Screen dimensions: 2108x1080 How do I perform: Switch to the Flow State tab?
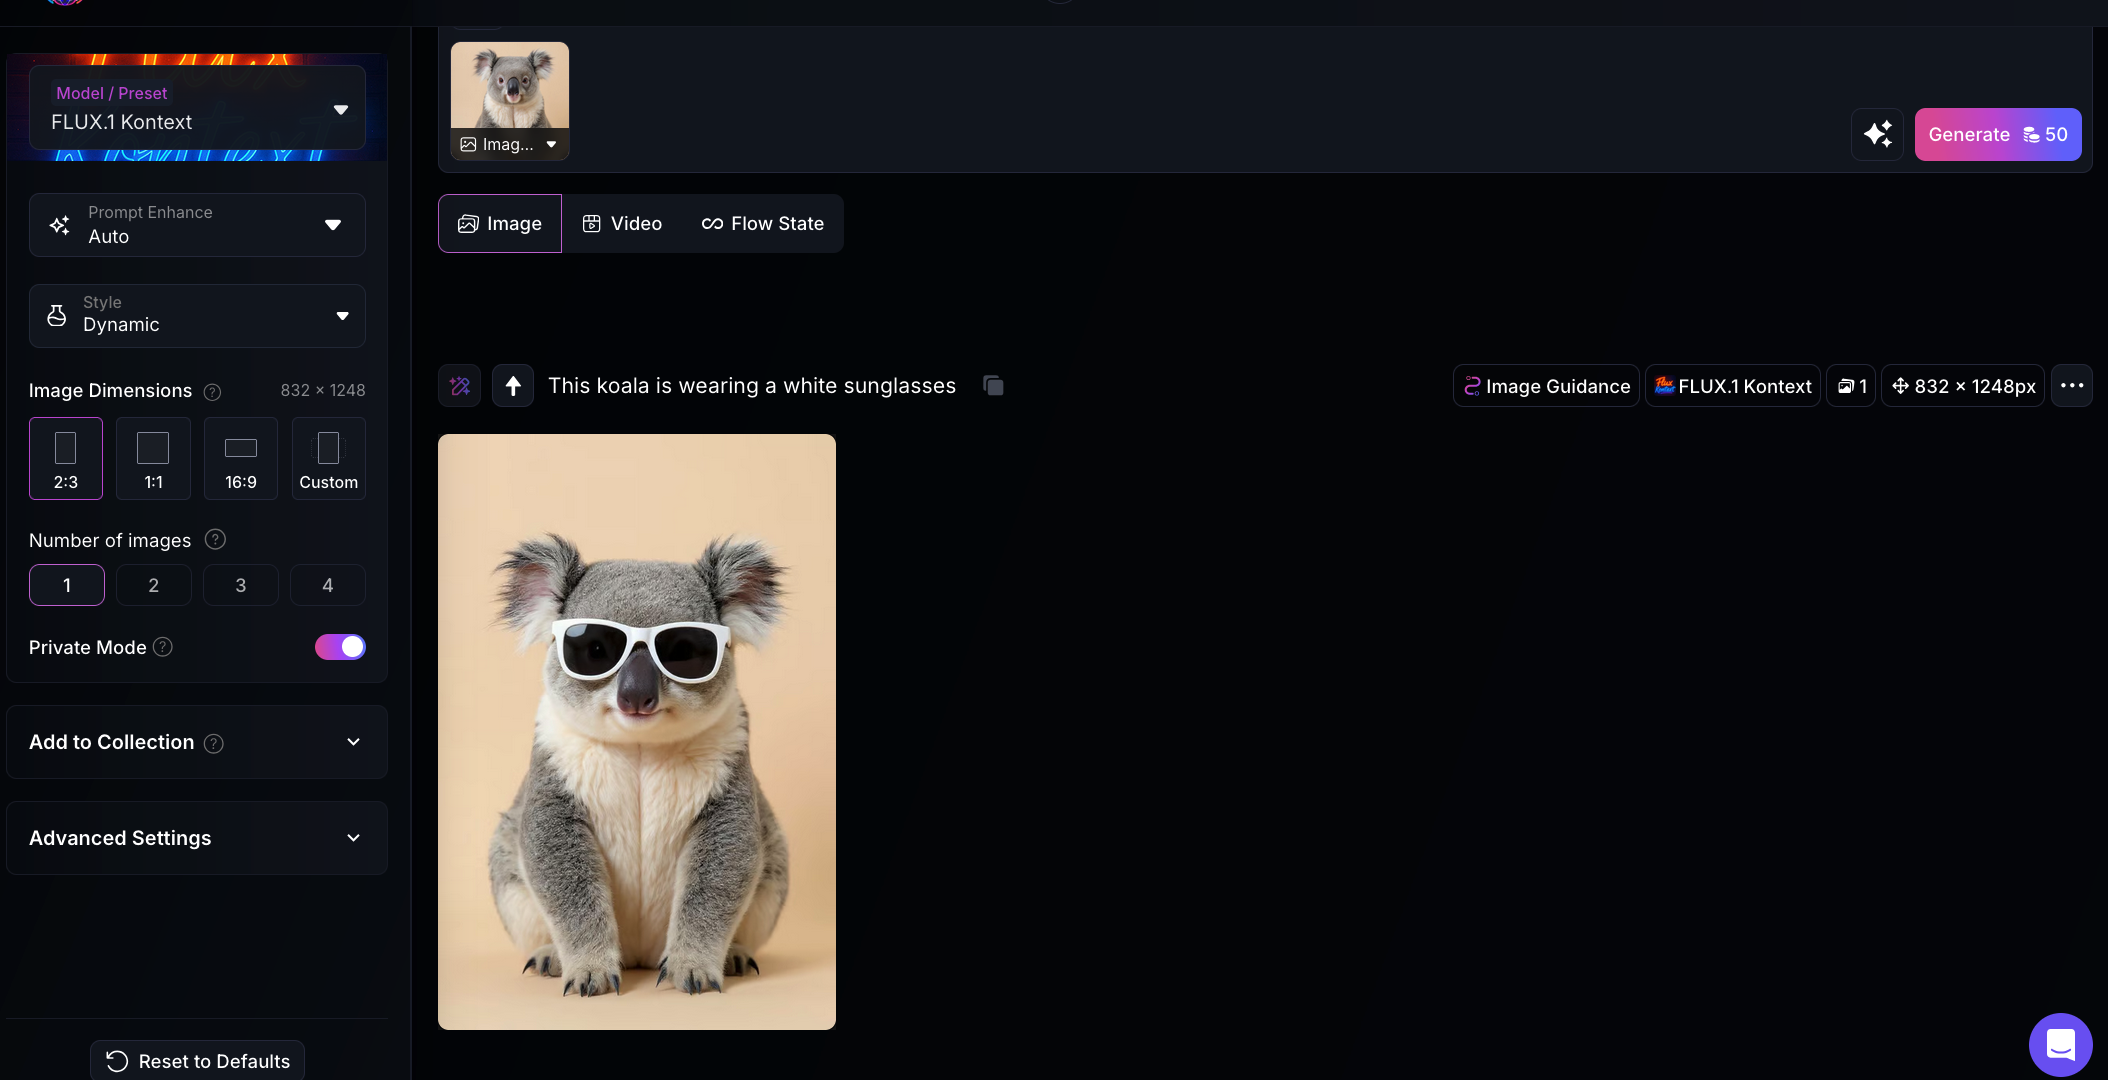coord(763,224)
